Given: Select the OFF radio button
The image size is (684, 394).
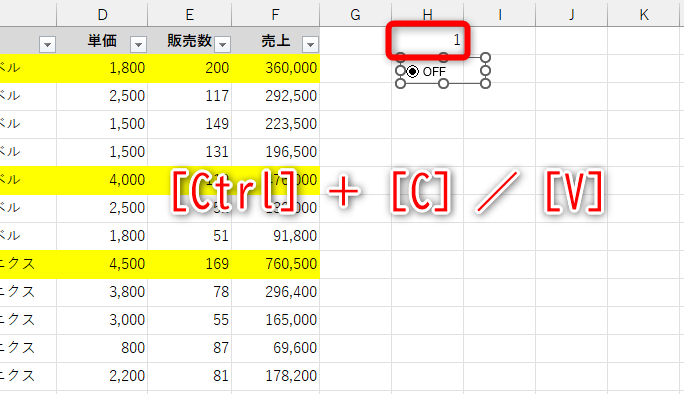Looking at the screenshot, I should pyautogui.click(x=413, y=72).
